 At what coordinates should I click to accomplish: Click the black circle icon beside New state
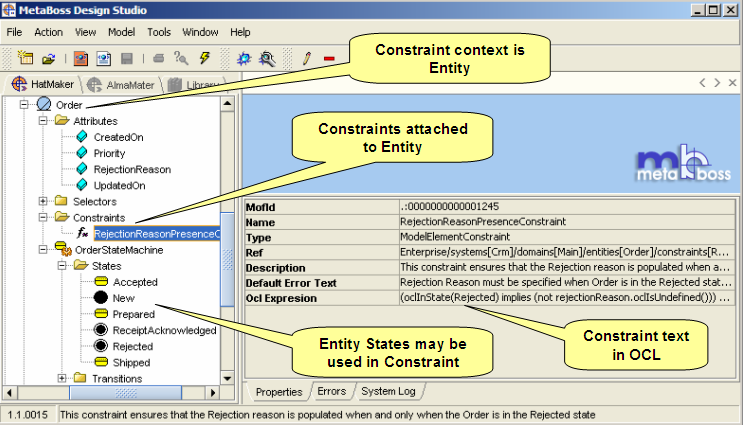100,298
